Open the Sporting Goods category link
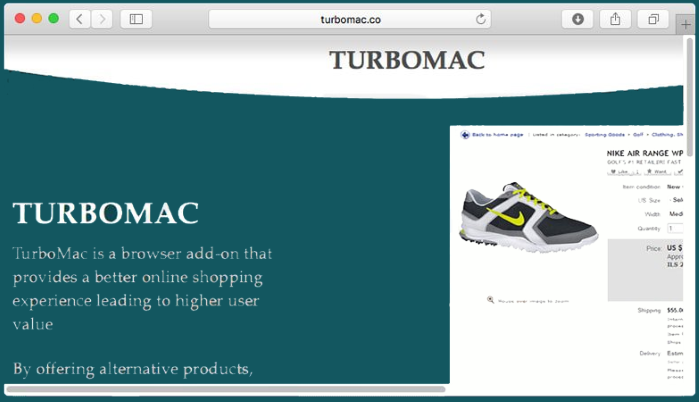This screenshot has width=699, height=402. [x=604, y=135]
